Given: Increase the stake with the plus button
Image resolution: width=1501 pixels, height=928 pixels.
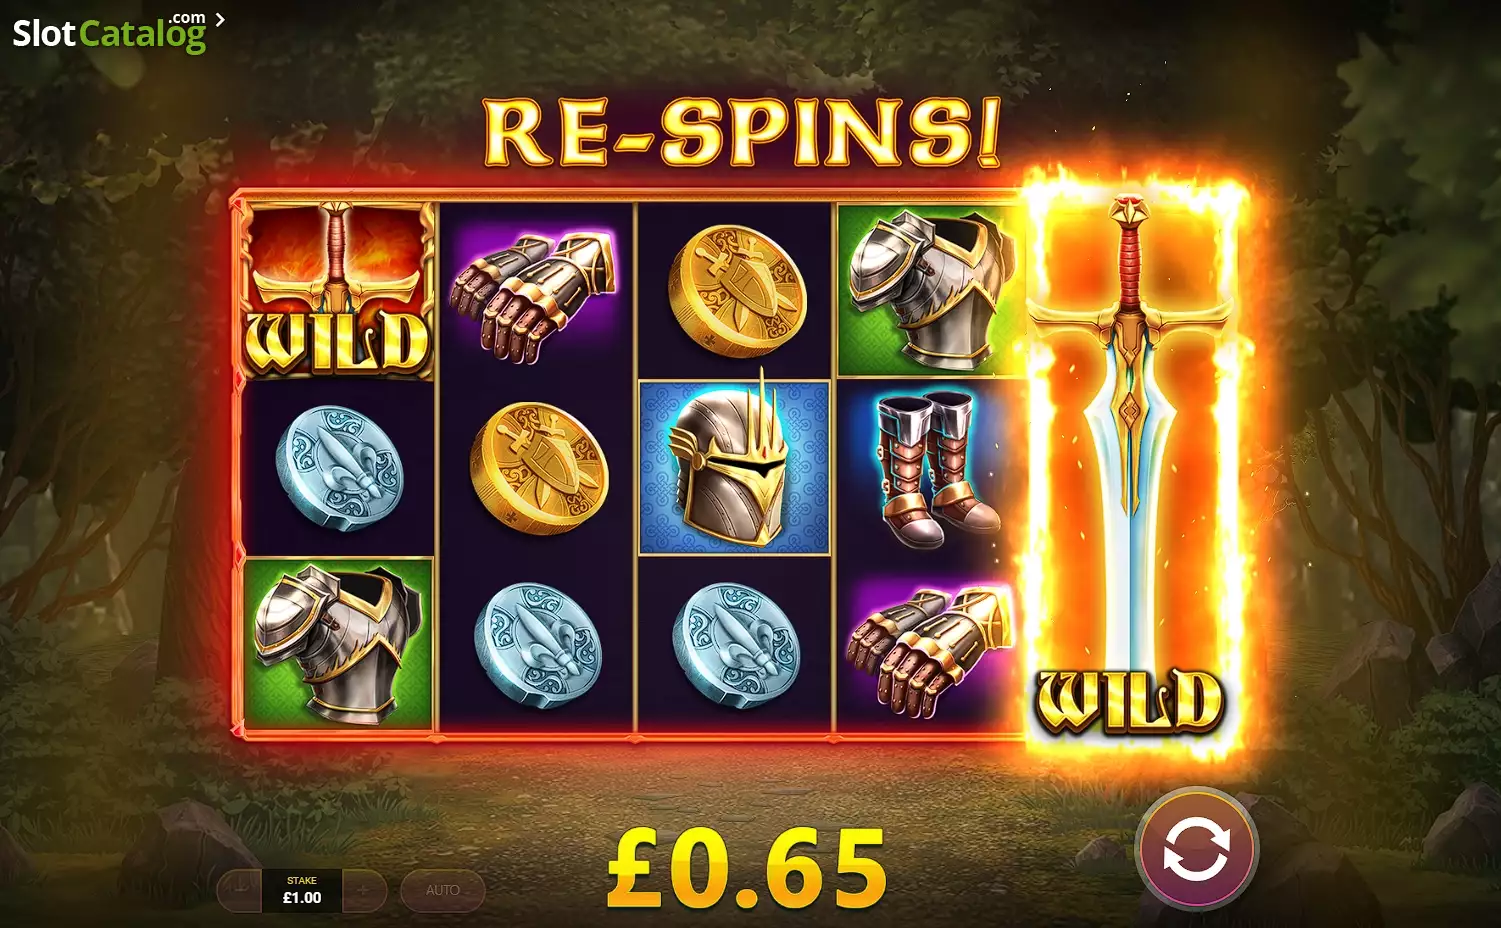Looking at the screenshot, I should 364,890.
